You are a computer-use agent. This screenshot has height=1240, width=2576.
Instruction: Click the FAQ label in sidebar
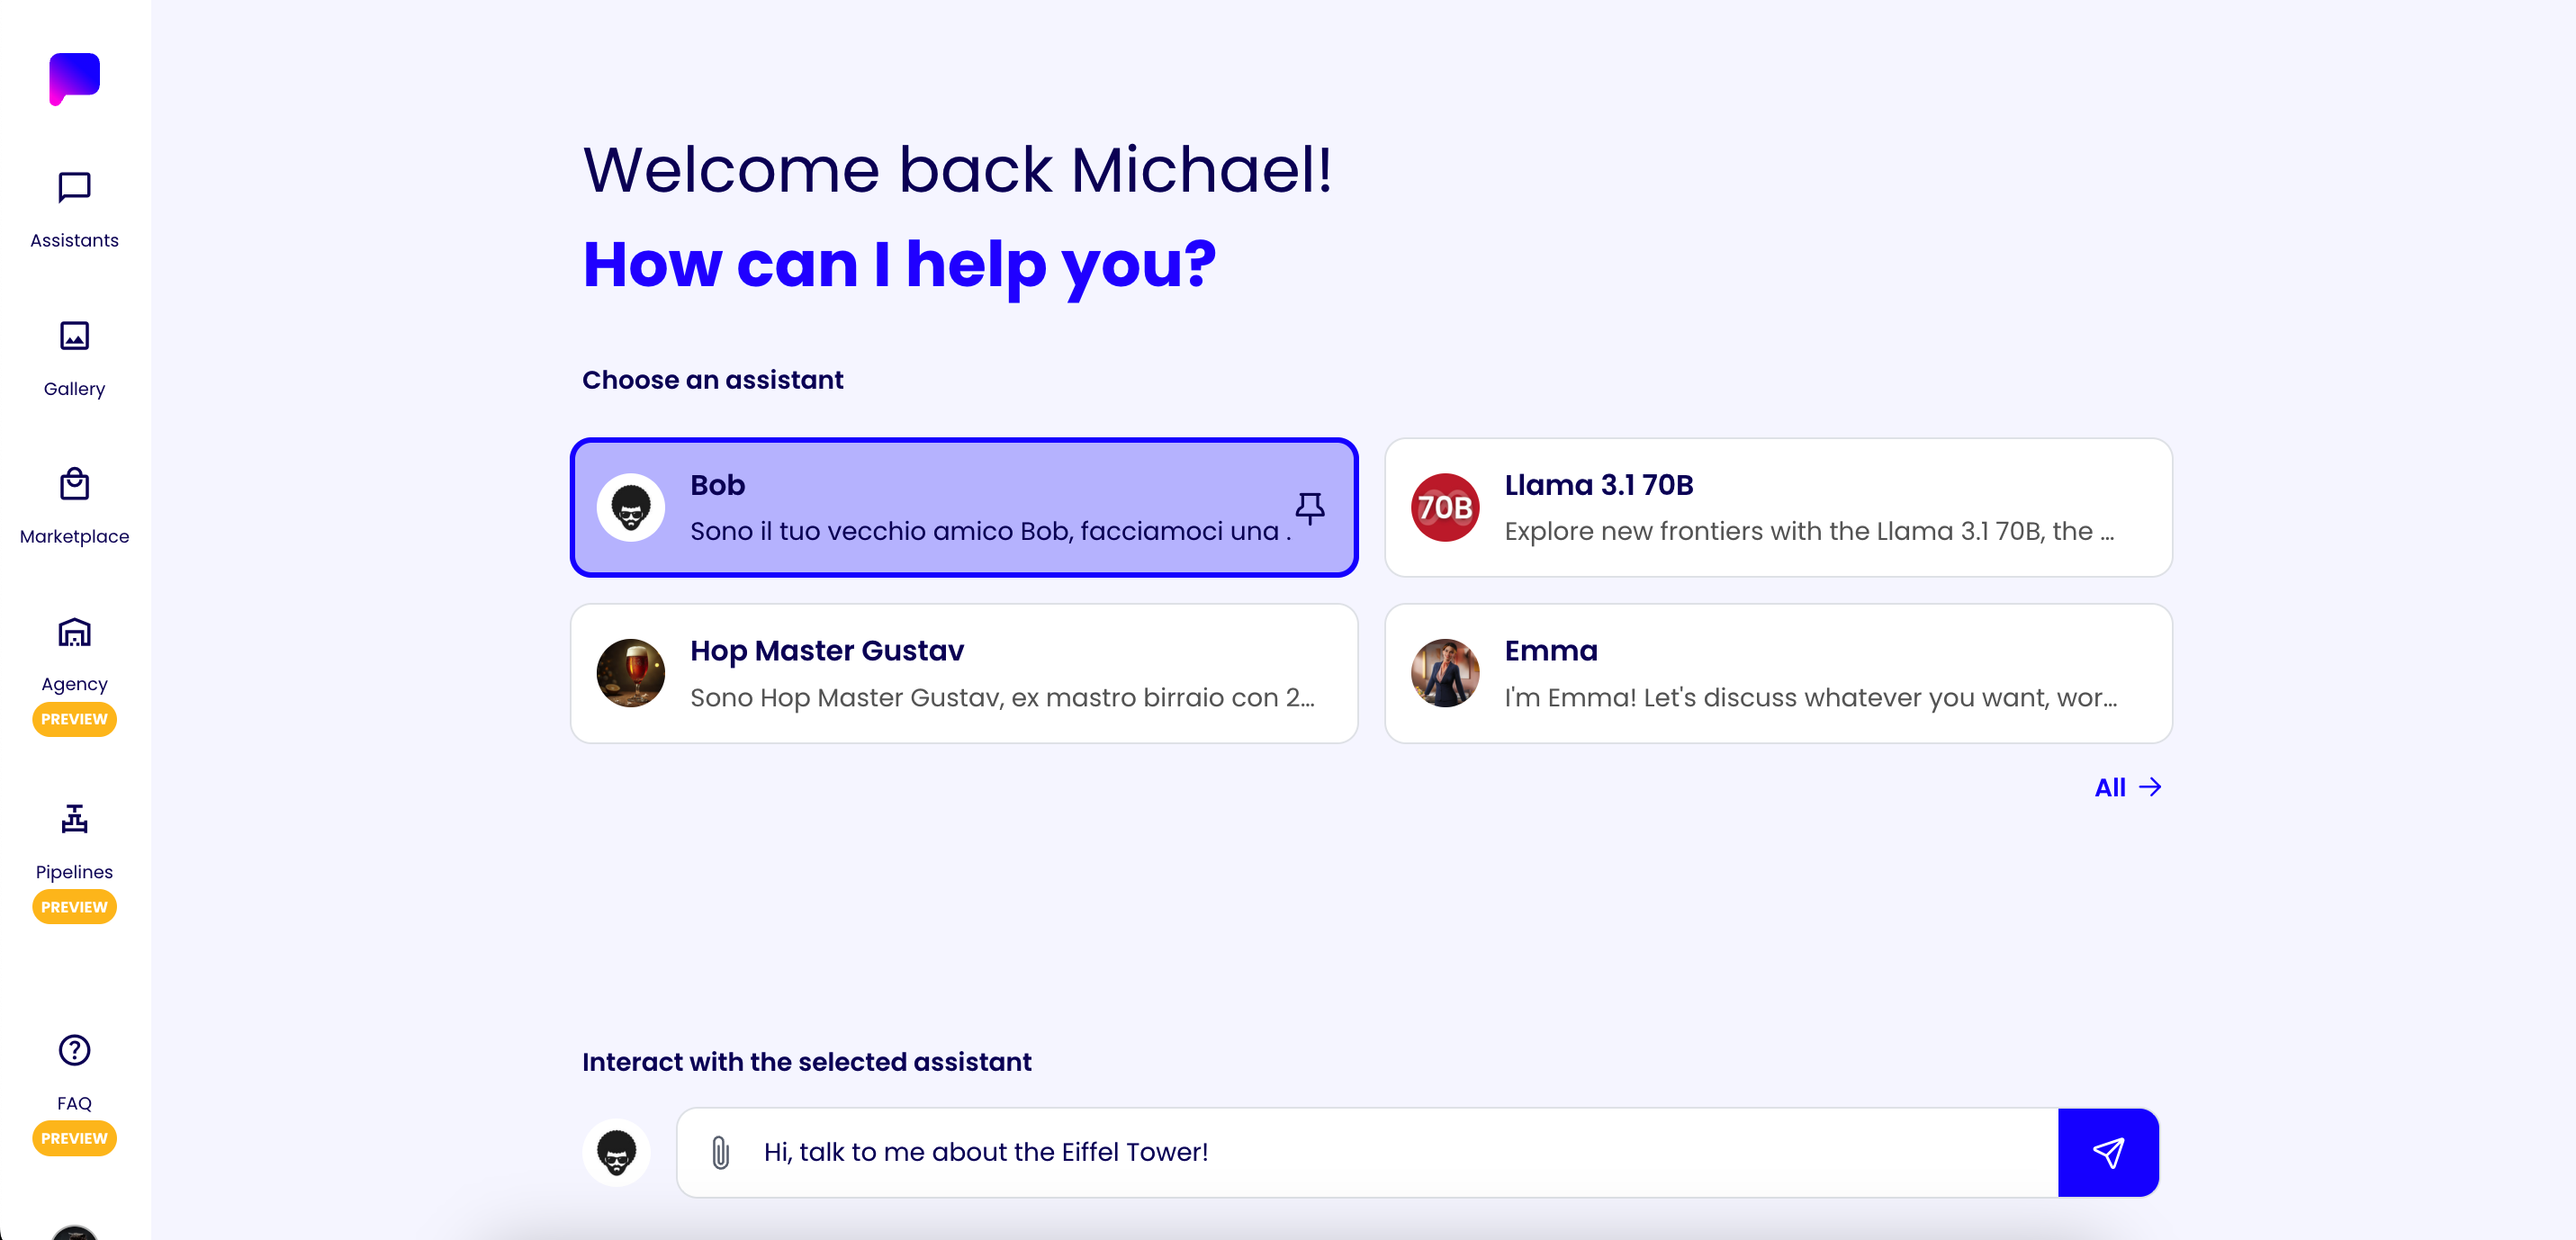[x=74, y=1103]
